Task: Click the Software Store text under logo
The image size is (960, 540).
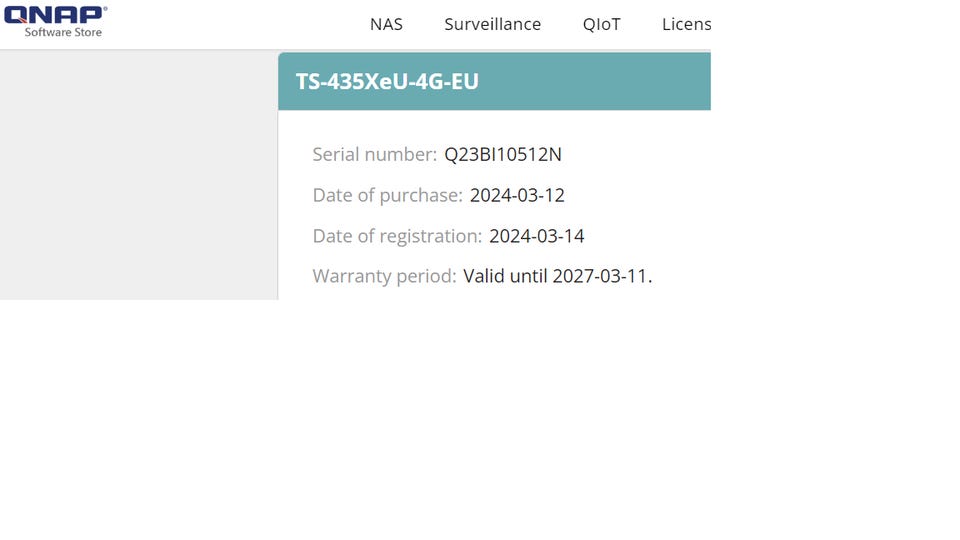Action: pos(63,32)
